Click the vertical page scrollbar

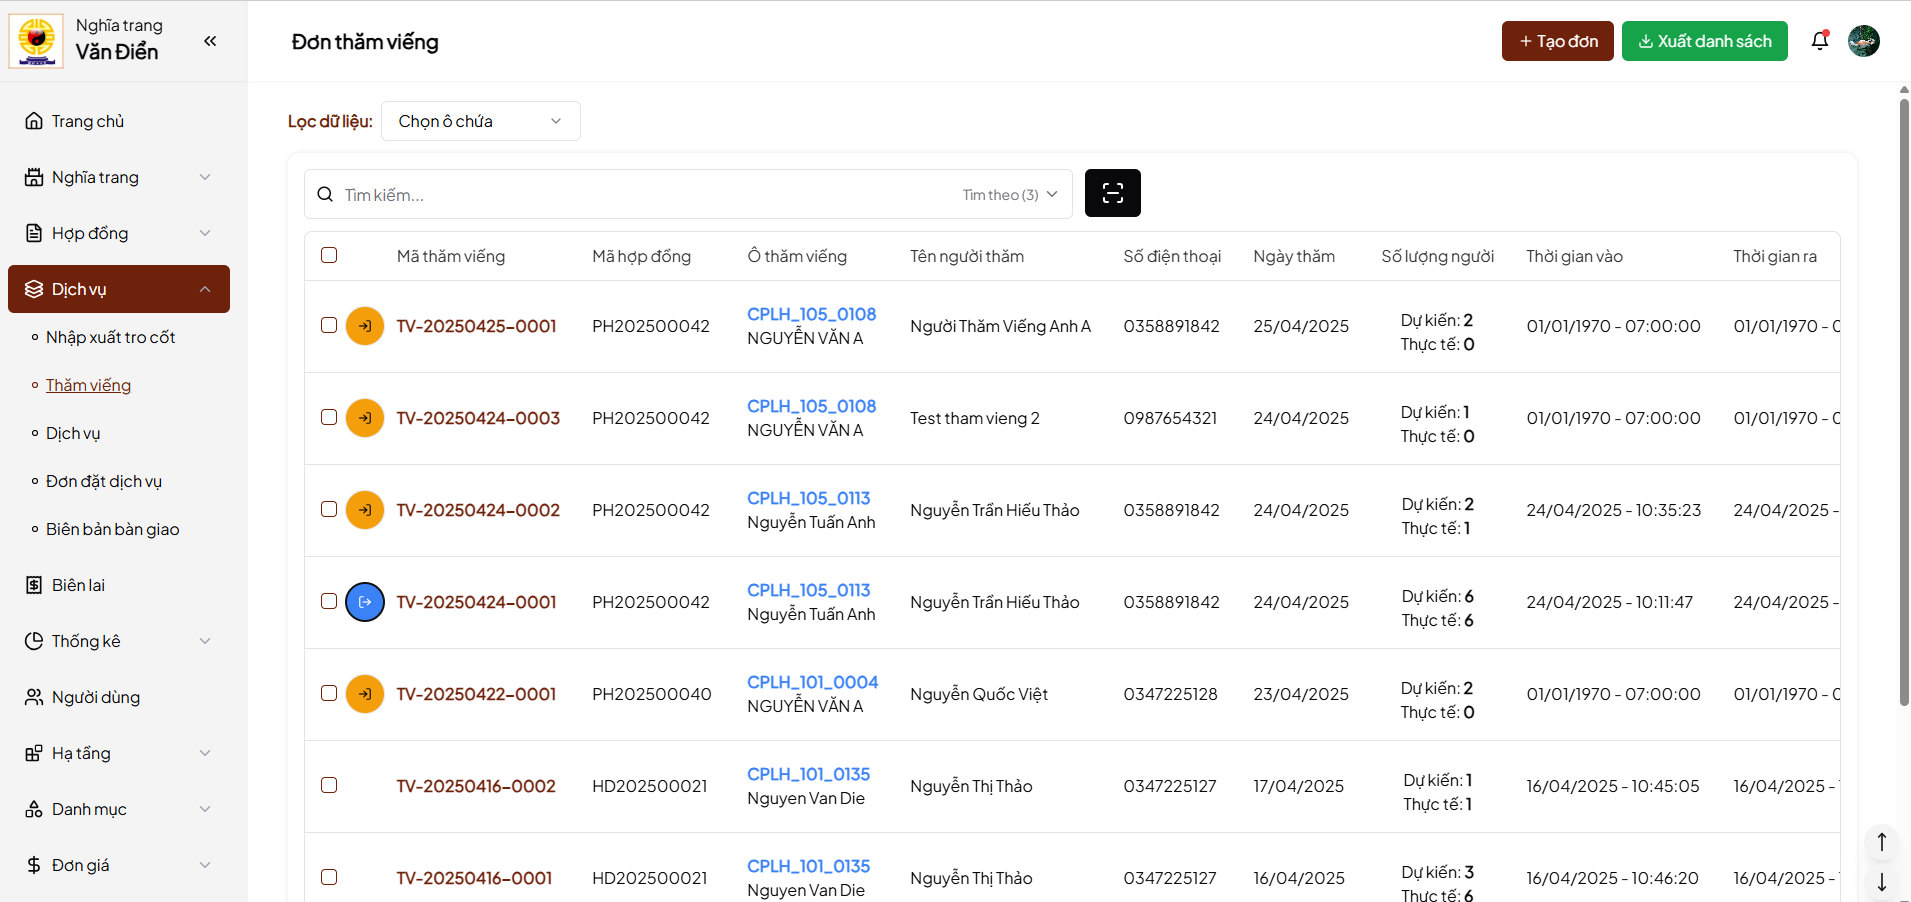tap(1904, 400)
